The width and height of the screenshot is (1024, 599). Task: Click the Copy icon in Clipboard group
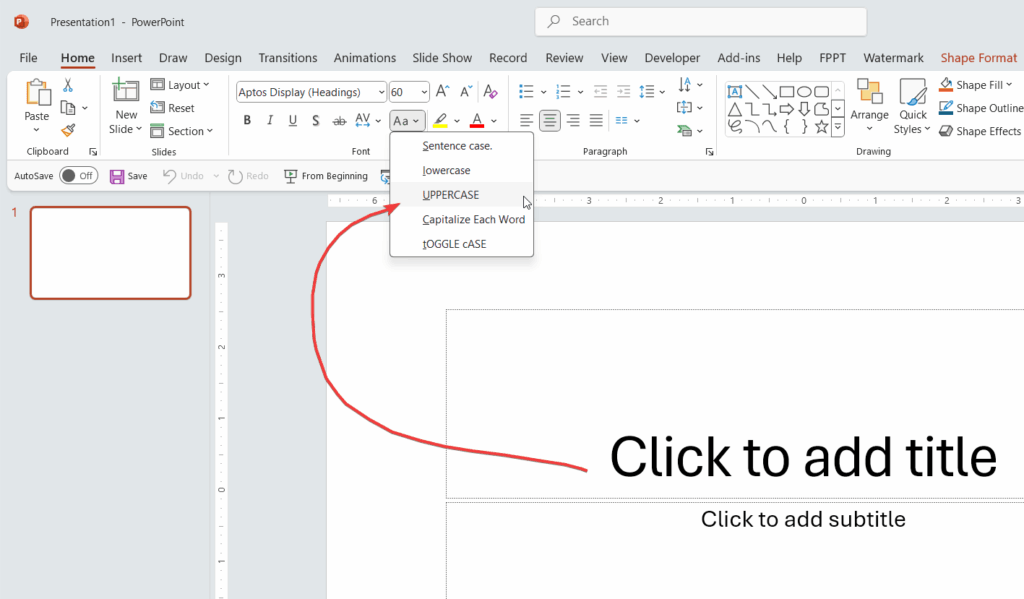click(x=68, y=108)
